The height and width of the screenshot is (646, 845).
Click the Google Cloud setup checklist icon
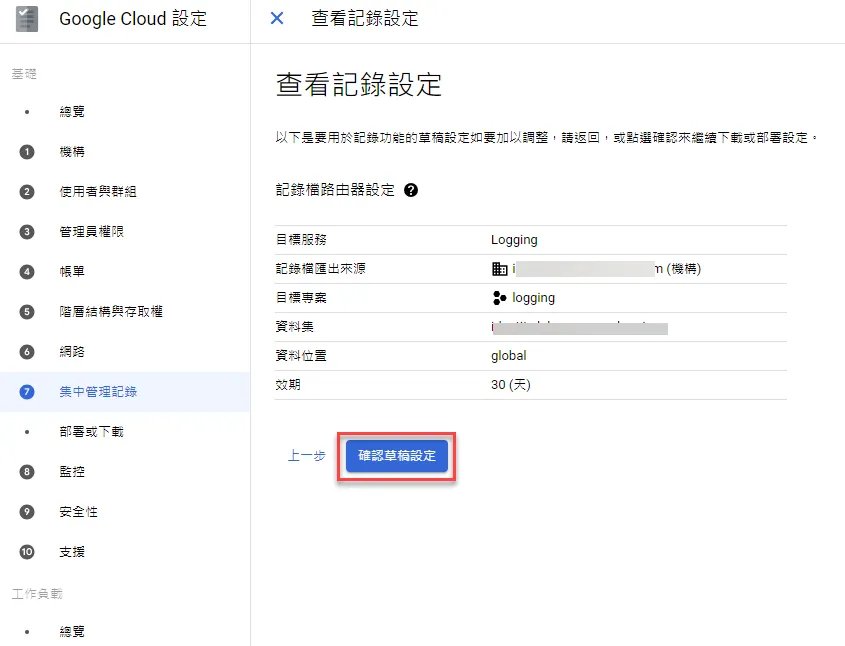coord(27,19)
